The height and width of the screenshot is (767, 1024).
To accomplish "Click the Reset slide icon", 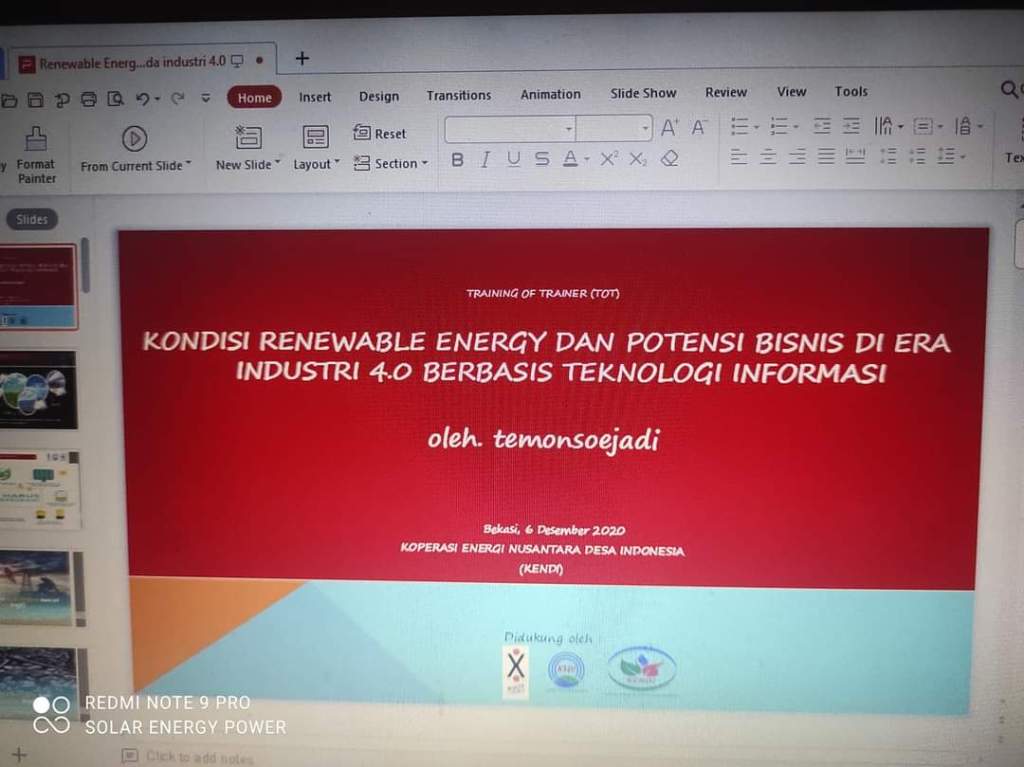I will point(380,133).
